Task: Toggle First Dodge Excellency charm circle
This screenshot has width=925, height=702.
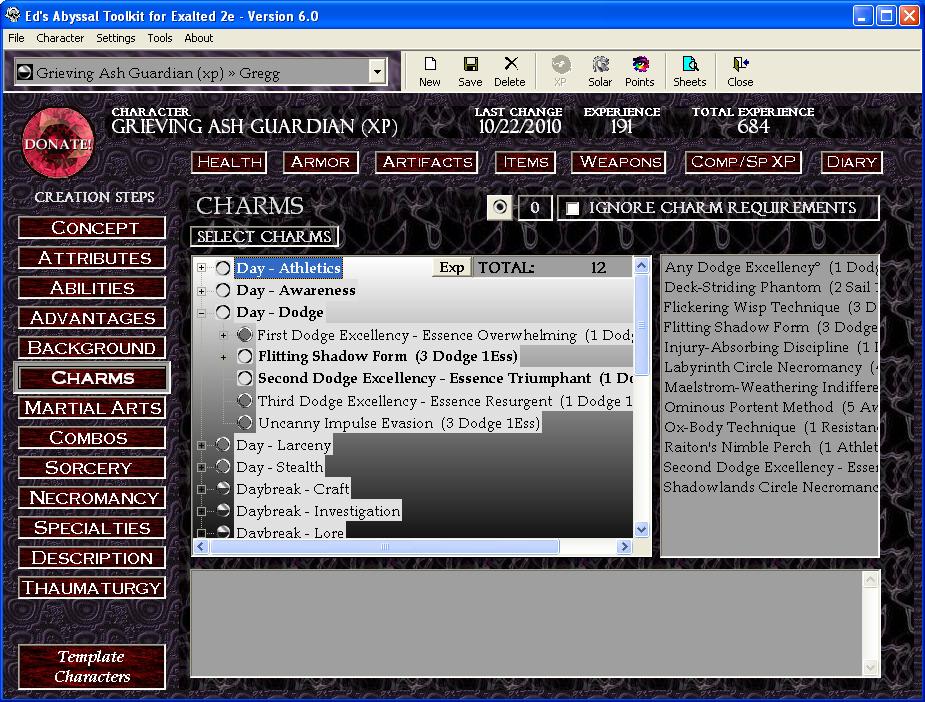Action: click(x=245, y=335)
